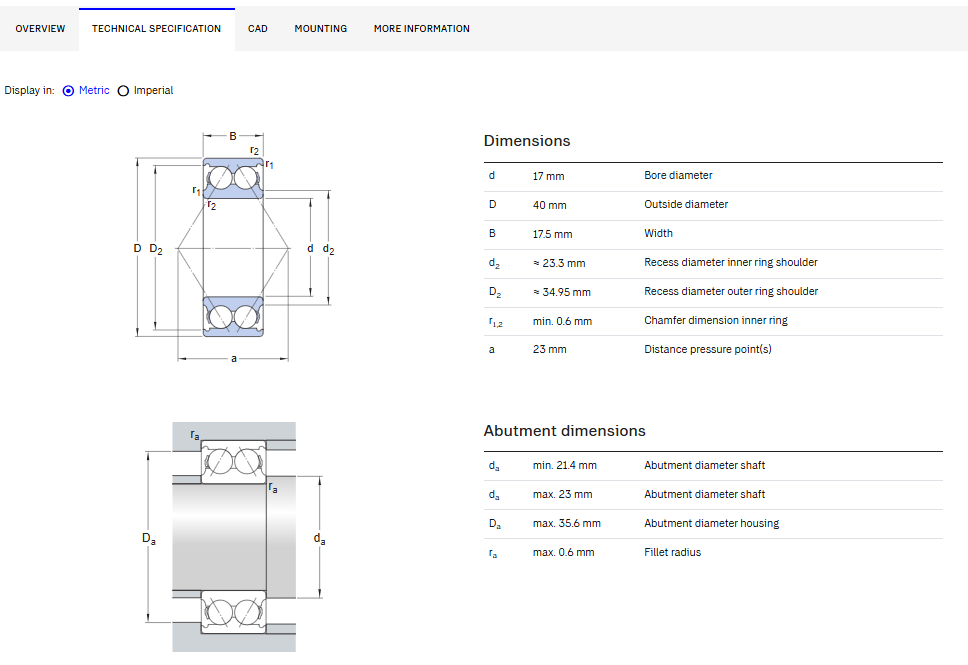Click the B width label in drawing
Image resolution: width=968 pixels, height=665 pixels.
pos(233,136)
